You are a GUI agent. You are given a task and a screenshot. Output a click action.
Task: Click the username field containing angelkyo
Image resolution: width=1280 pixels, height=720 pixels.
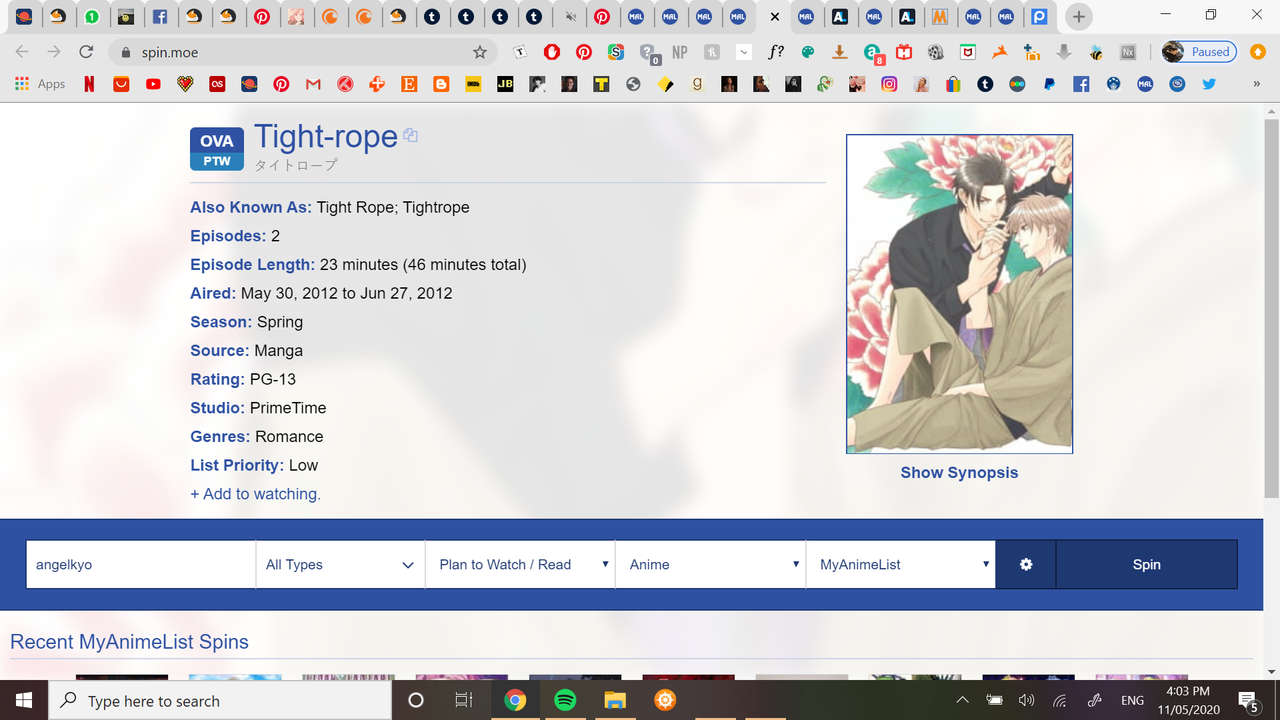pyautogui.click(x=140, y=565)
